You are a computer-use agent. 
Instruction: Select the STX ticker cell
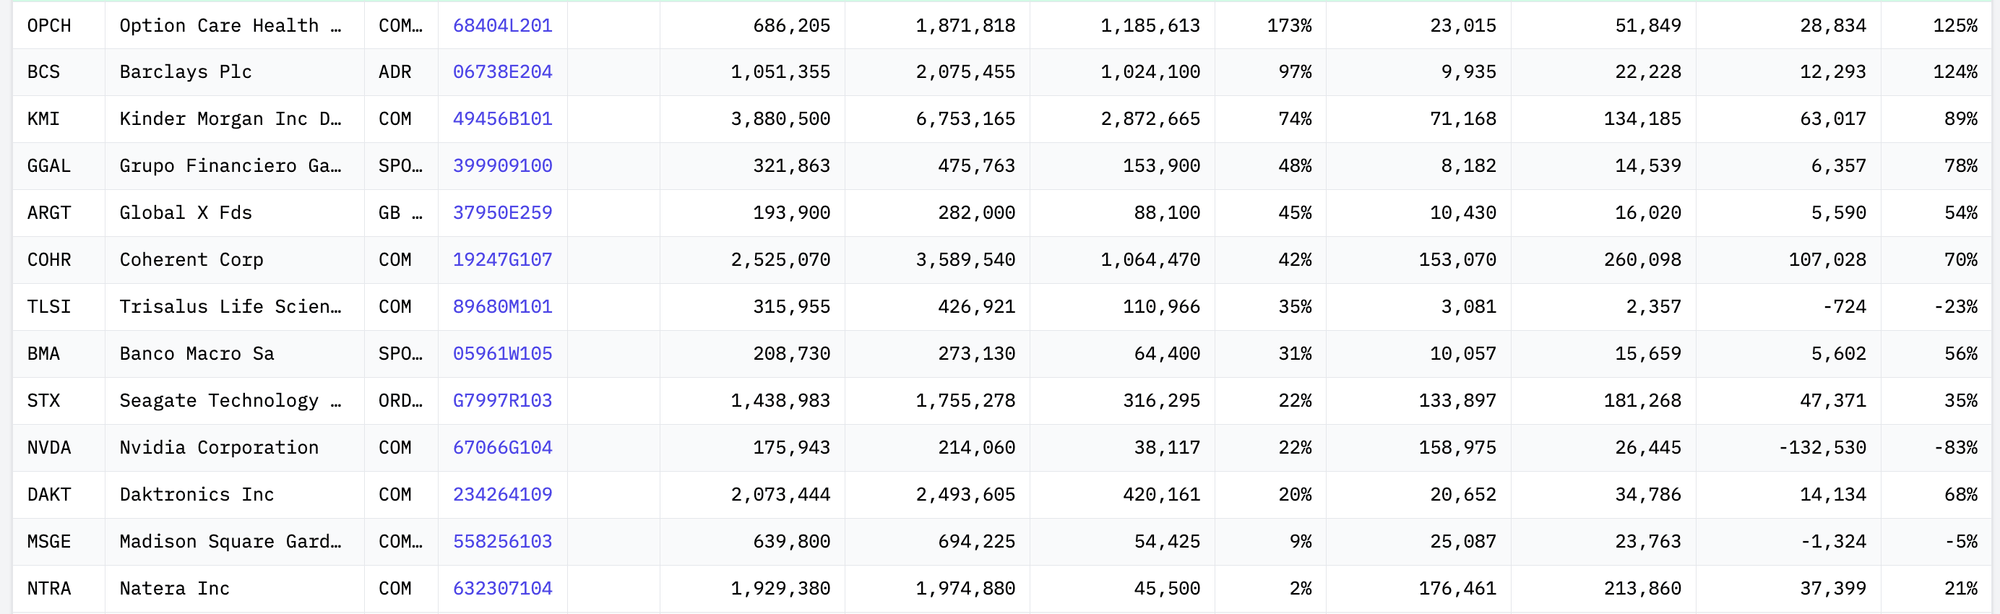59,401
